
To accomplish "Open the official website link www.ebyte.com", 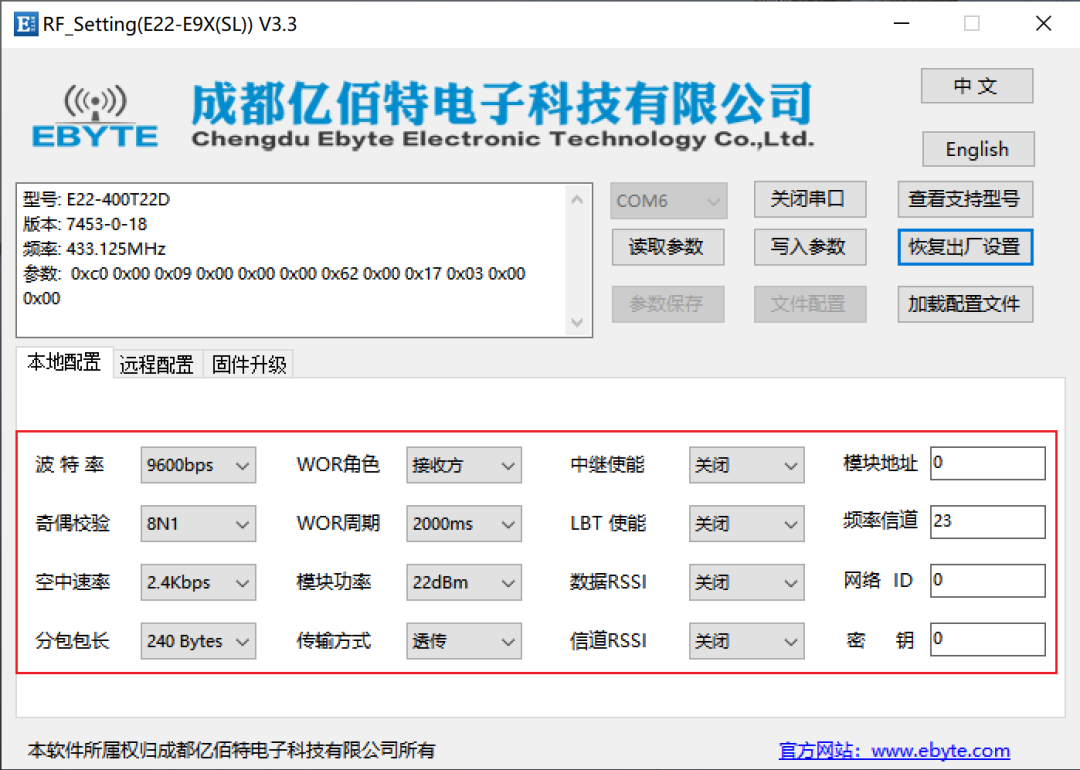I will (x=894, y=749).
